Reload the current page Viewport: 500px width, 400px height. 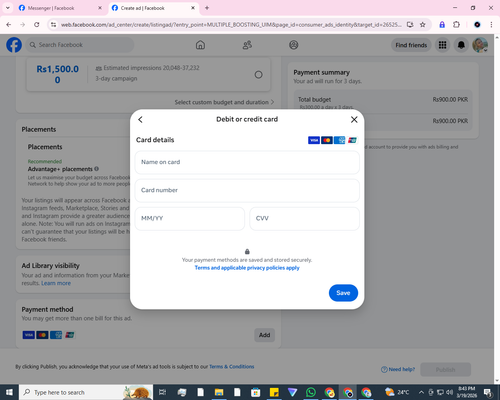pos(37,25)
